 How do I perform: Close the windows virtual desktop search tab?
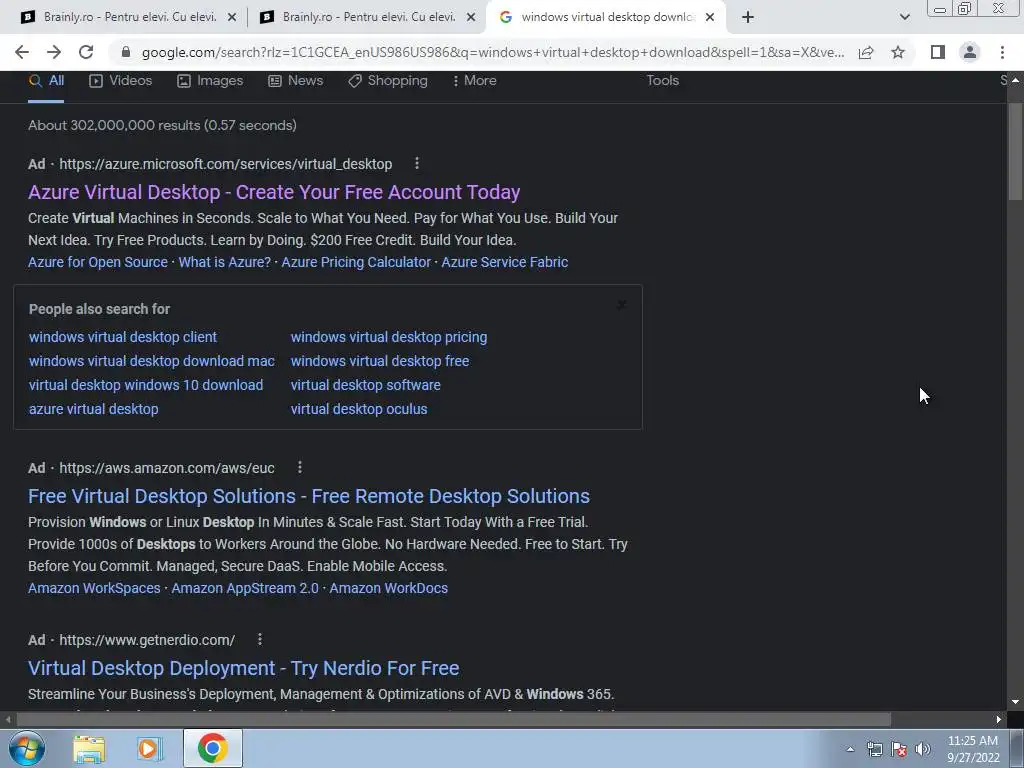(x=710, y=17)
